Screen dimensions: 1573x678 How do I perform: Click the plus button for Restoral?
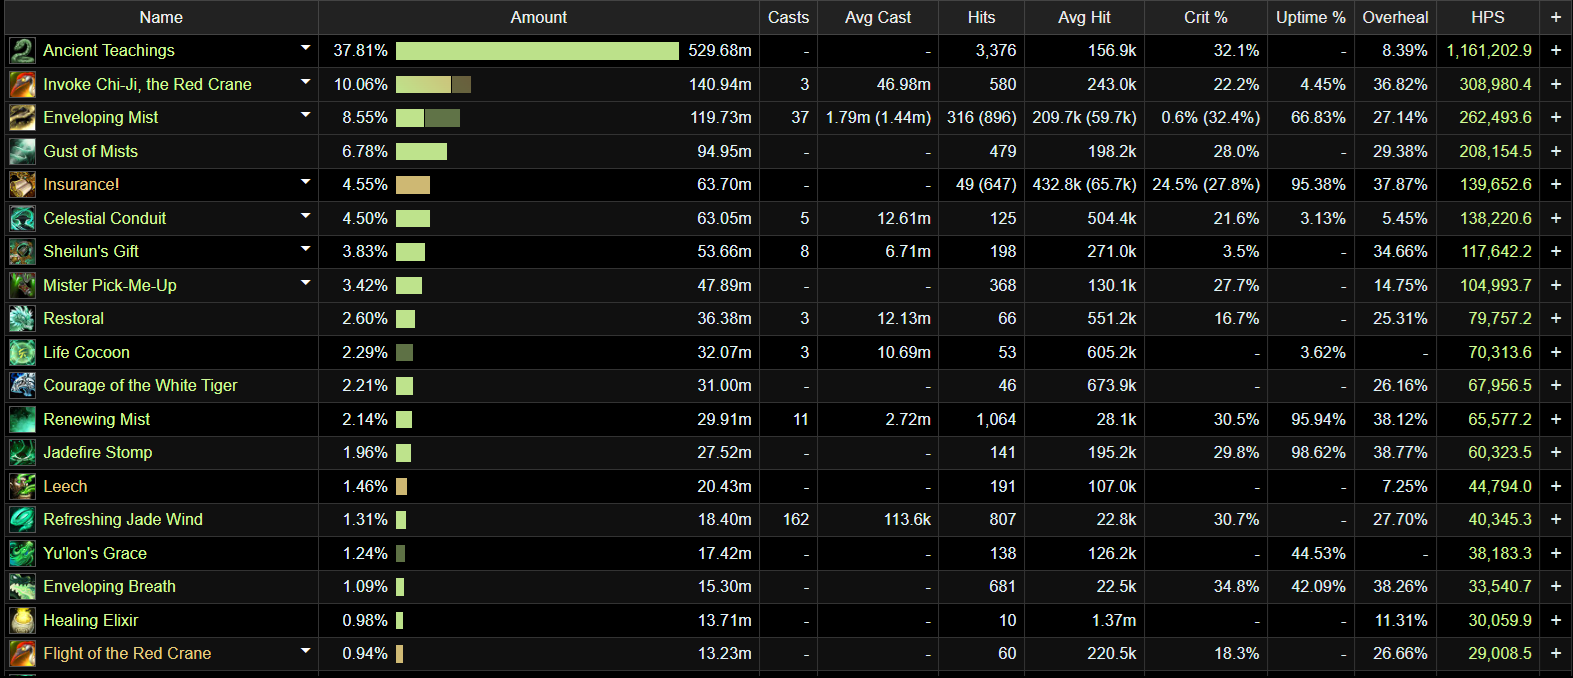1555,319
